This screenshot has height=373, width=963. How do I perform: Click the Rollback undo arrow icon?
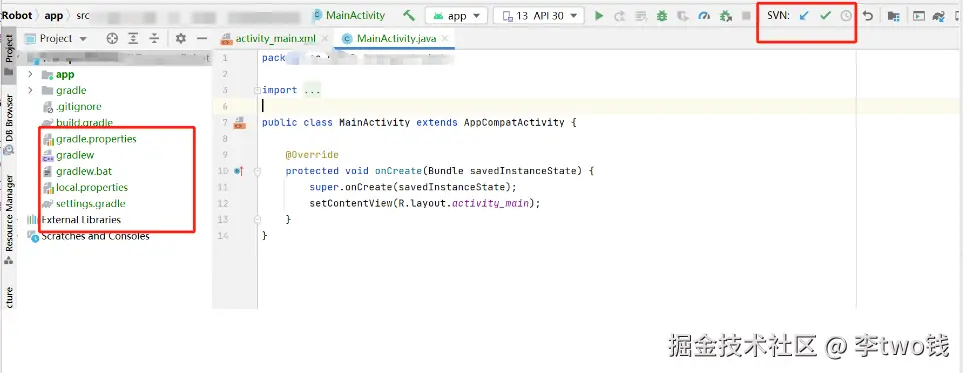(x=868, y=16)
